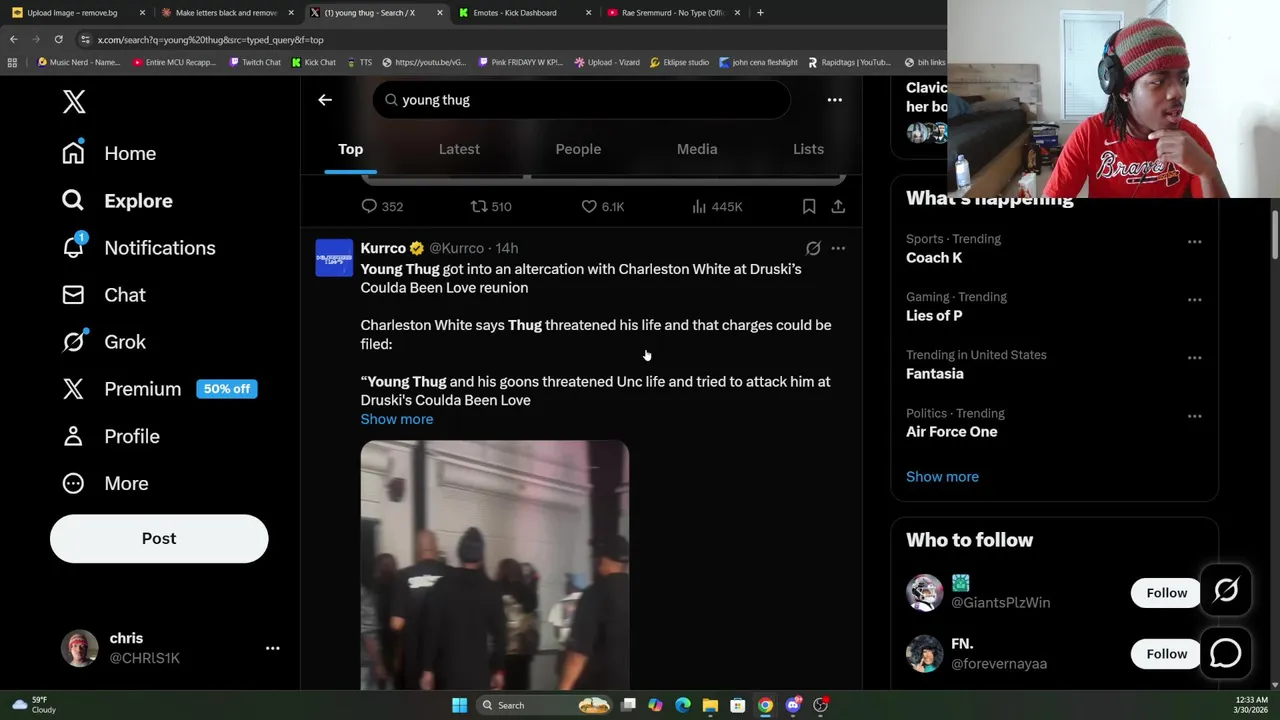Open Profile in the sidebar

point(111,436)
